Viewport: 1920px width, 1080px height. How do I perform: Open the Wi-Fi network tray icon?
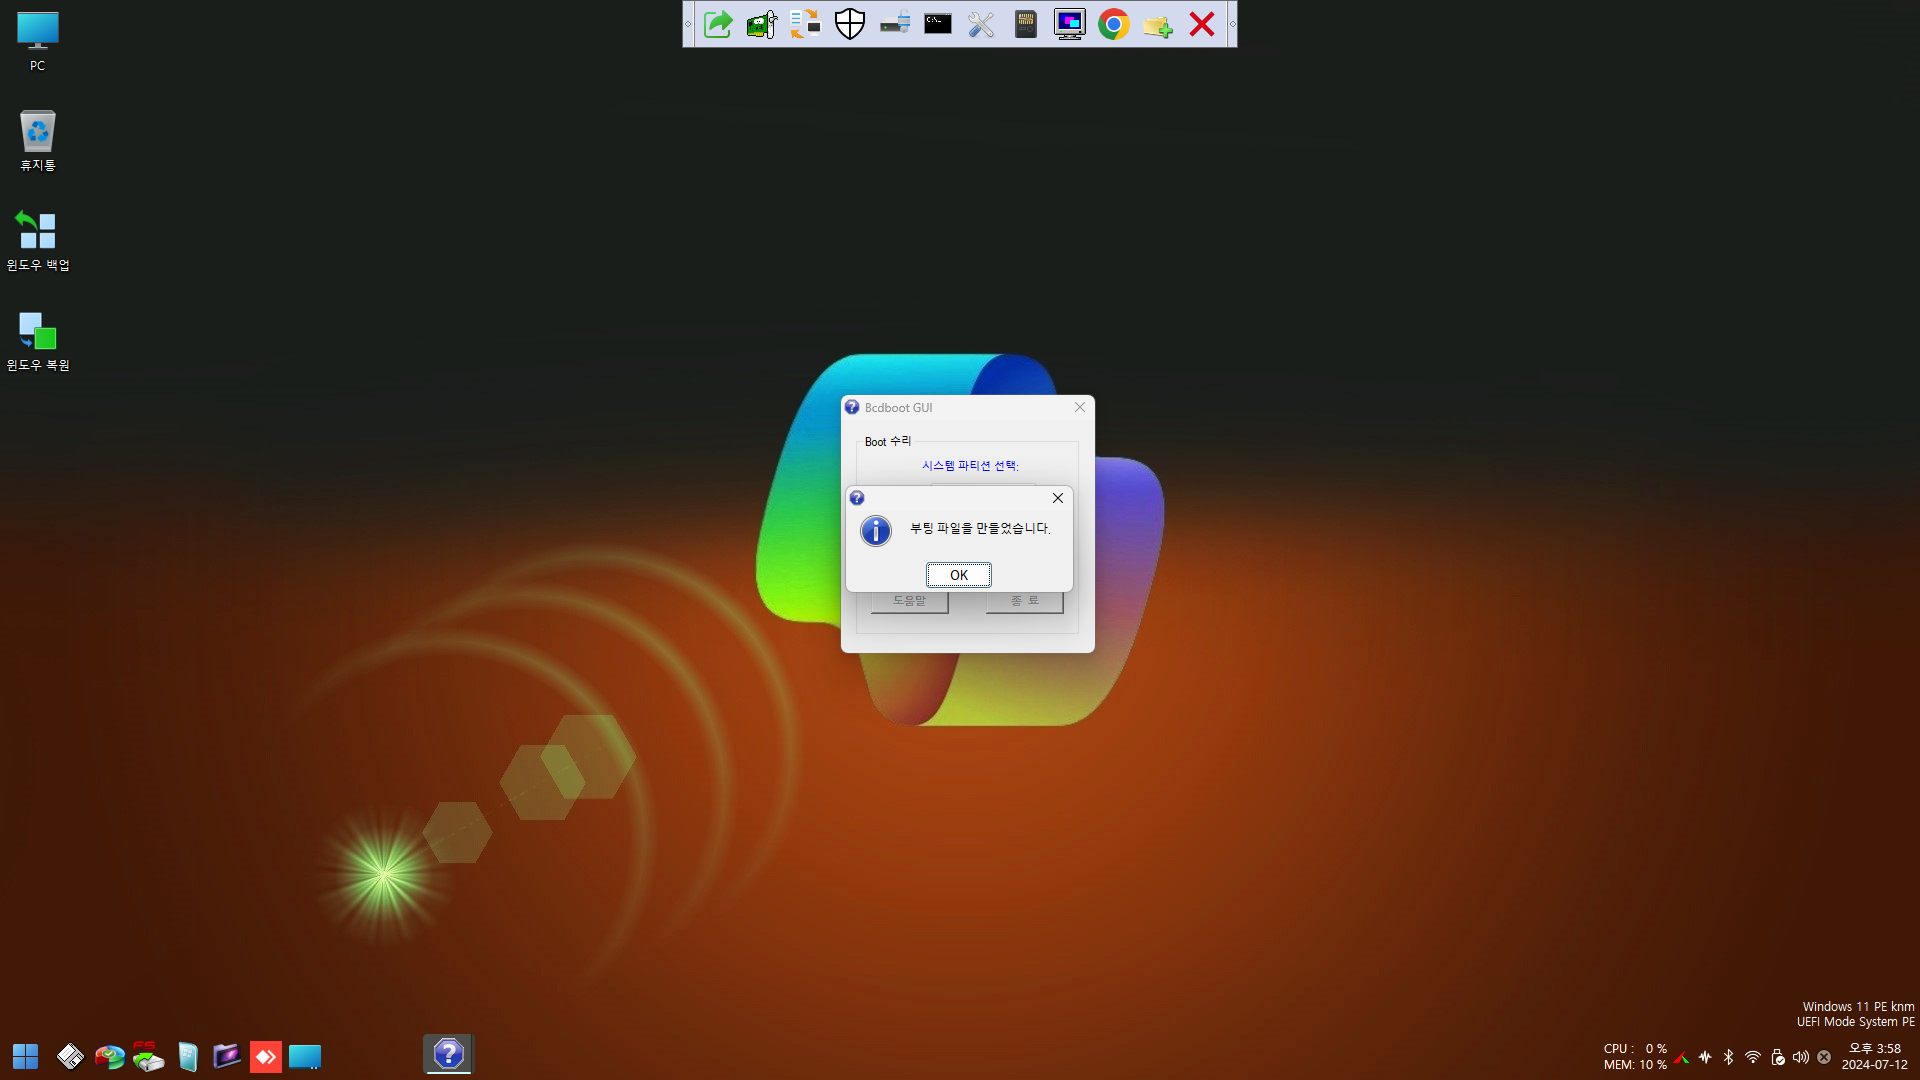(1753, 1057)
